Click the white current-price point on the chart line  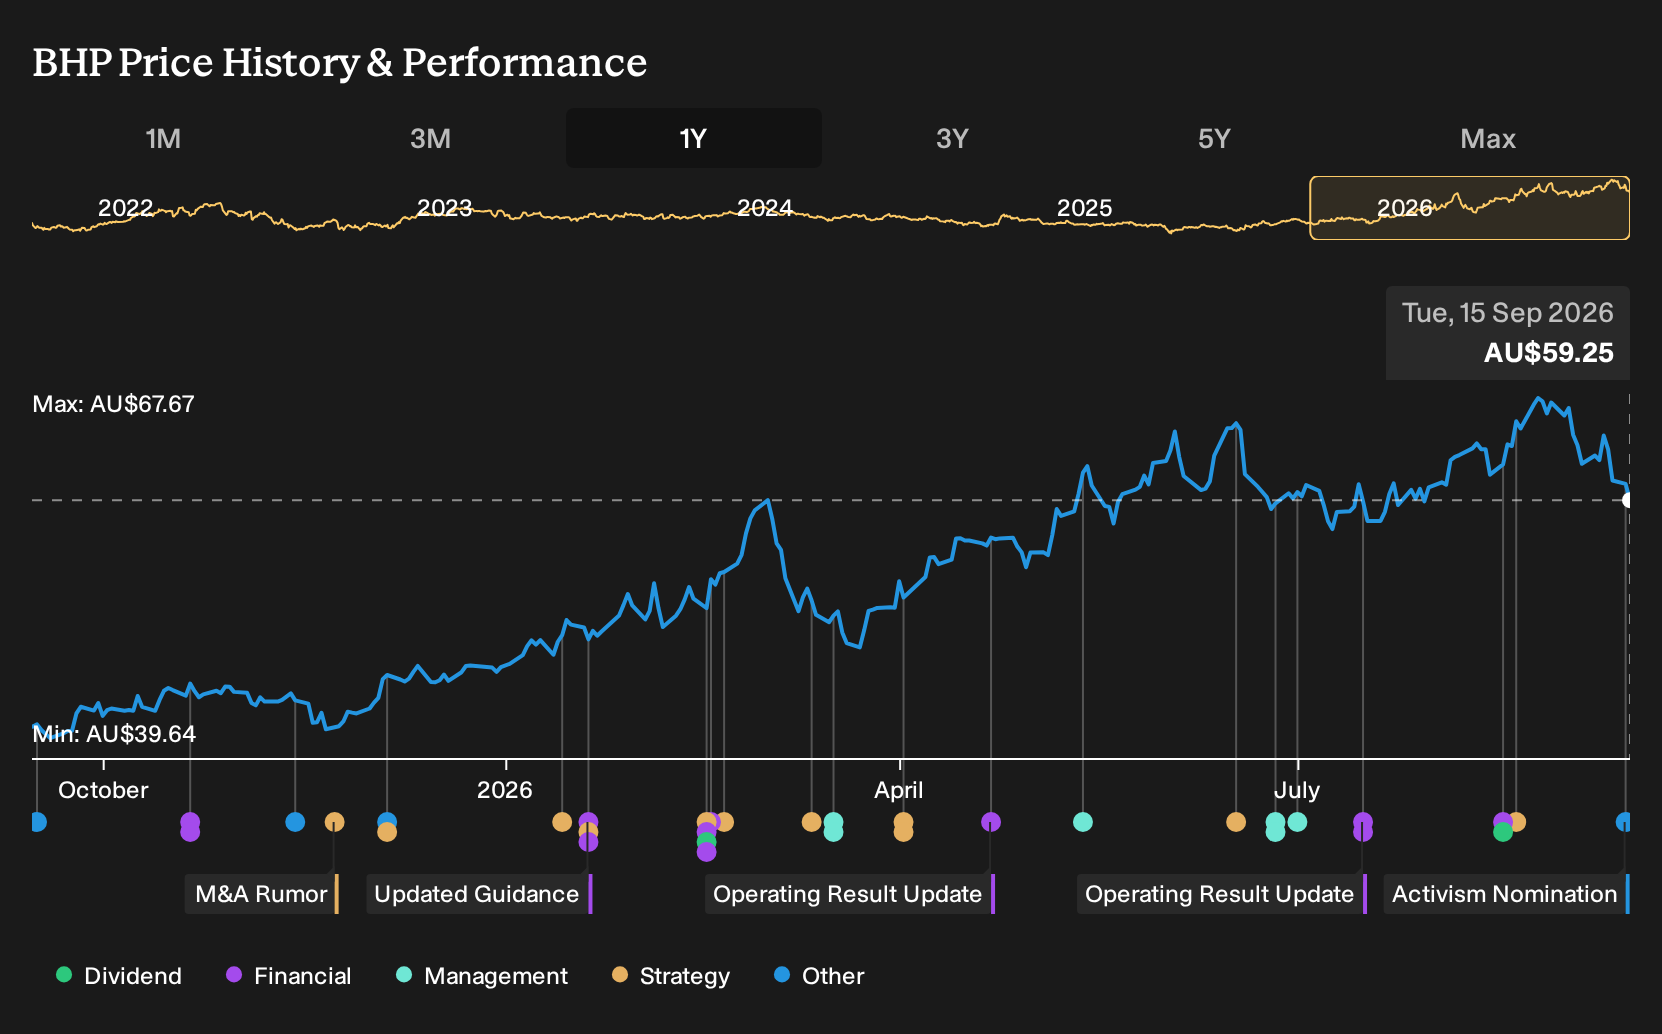click(1628, 500)
